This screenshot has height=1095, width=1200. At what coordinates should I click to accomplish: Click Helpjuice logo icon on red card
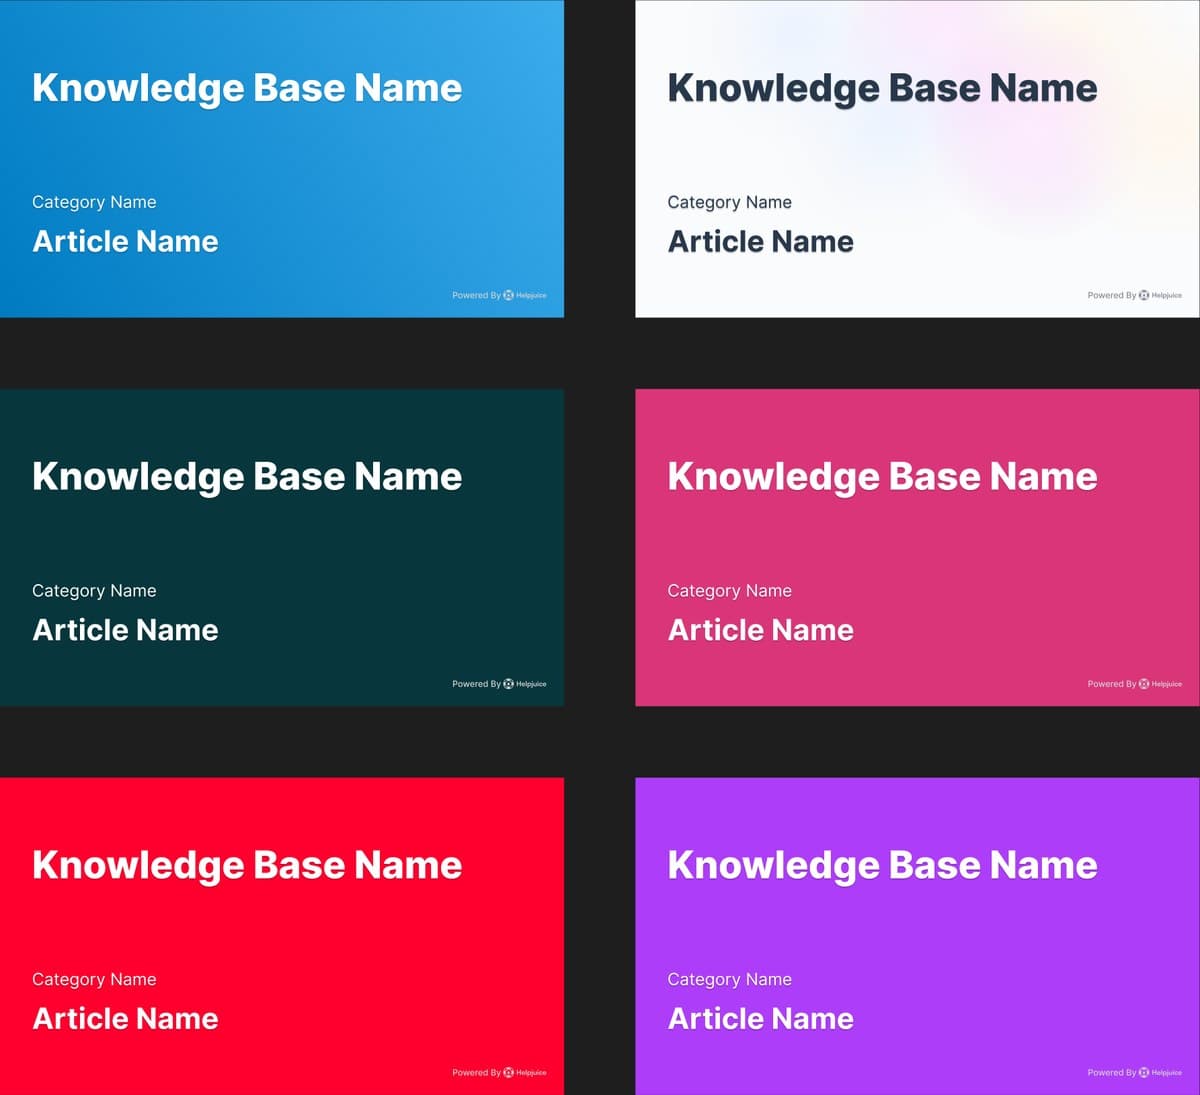508,1072
